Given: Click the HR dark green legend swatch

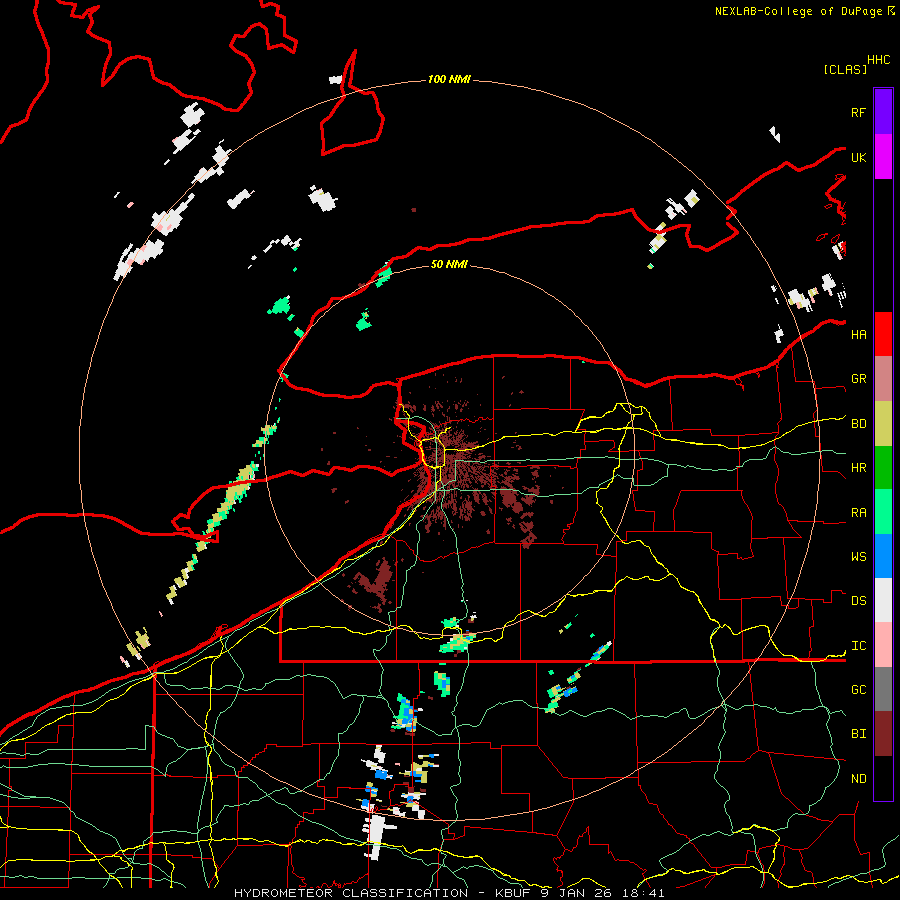Looking at the screenshot, I should point(883,468).
